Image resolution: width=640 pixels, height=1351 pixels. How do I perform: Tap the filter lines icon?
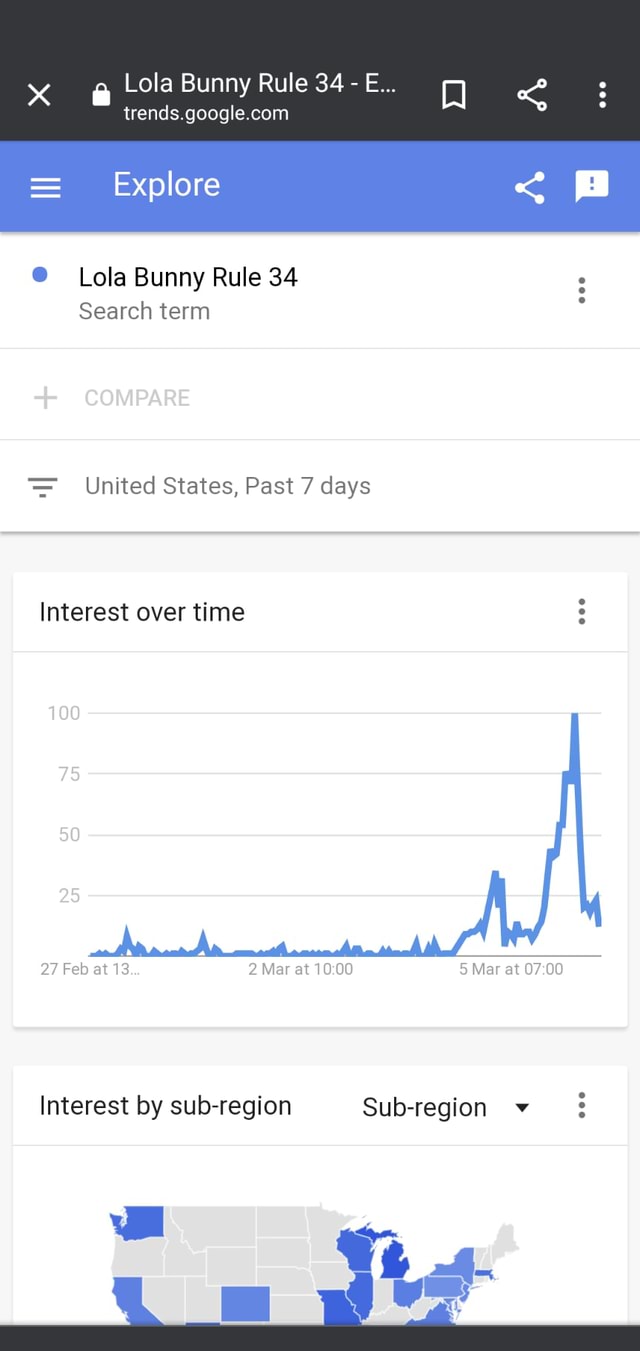(x=42, y=487)
